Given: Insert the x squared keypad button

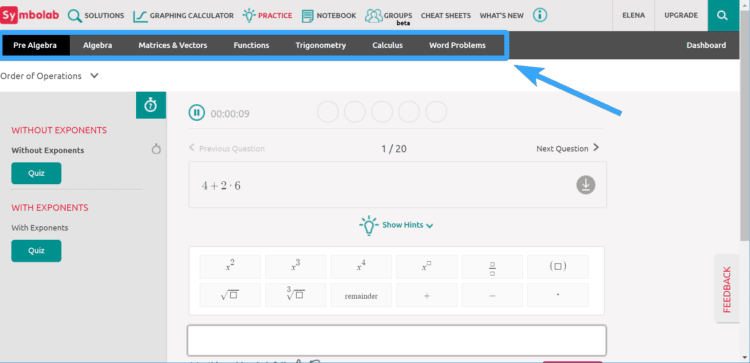Looking at the screenshot, I should tap(230, 267).
